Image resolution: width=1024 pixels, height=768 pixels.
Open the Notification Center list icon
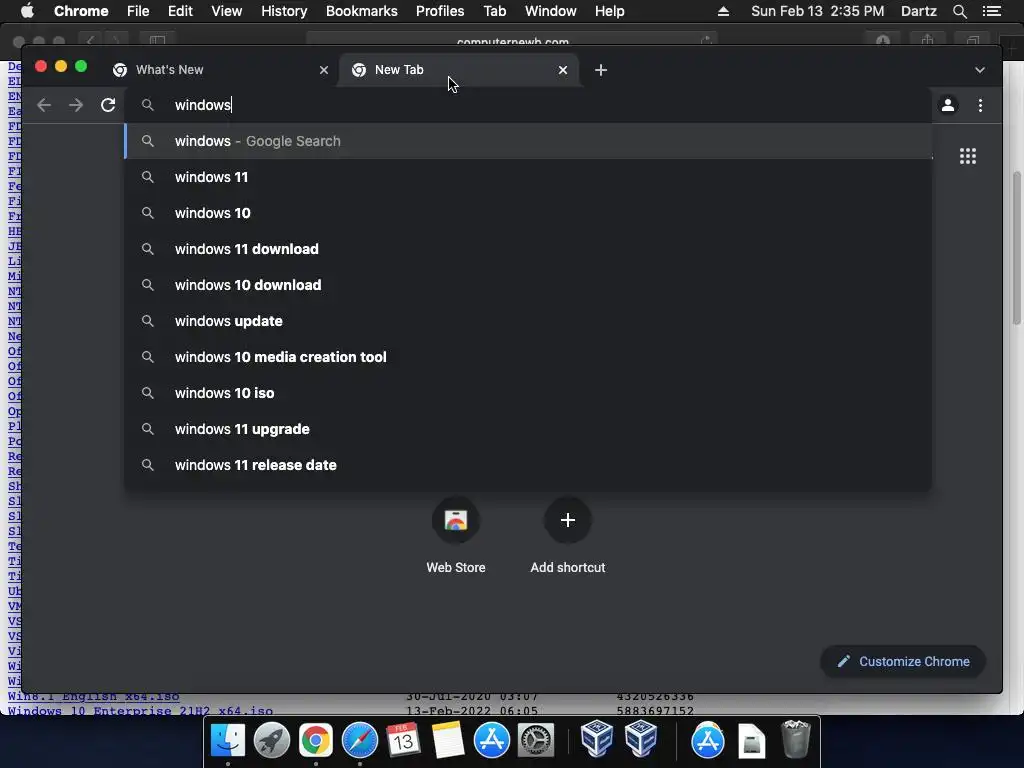(x=991, y=11)
